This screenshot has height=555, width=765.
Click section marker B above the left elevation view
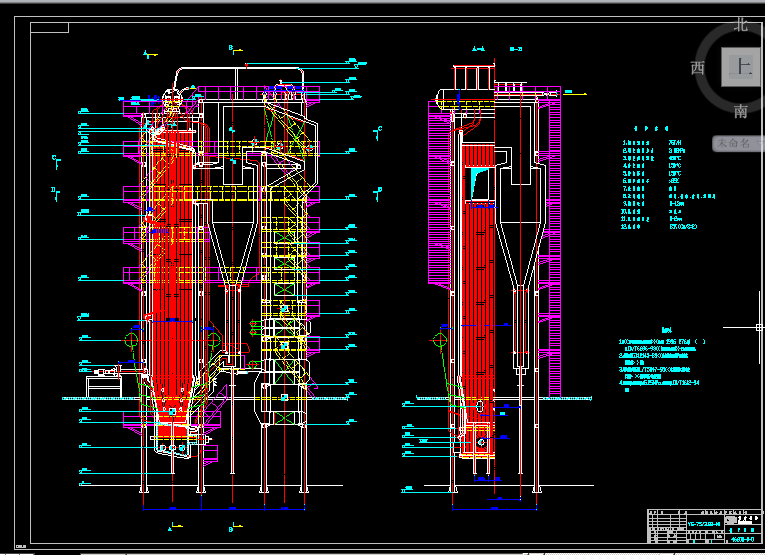pos(231,47)
